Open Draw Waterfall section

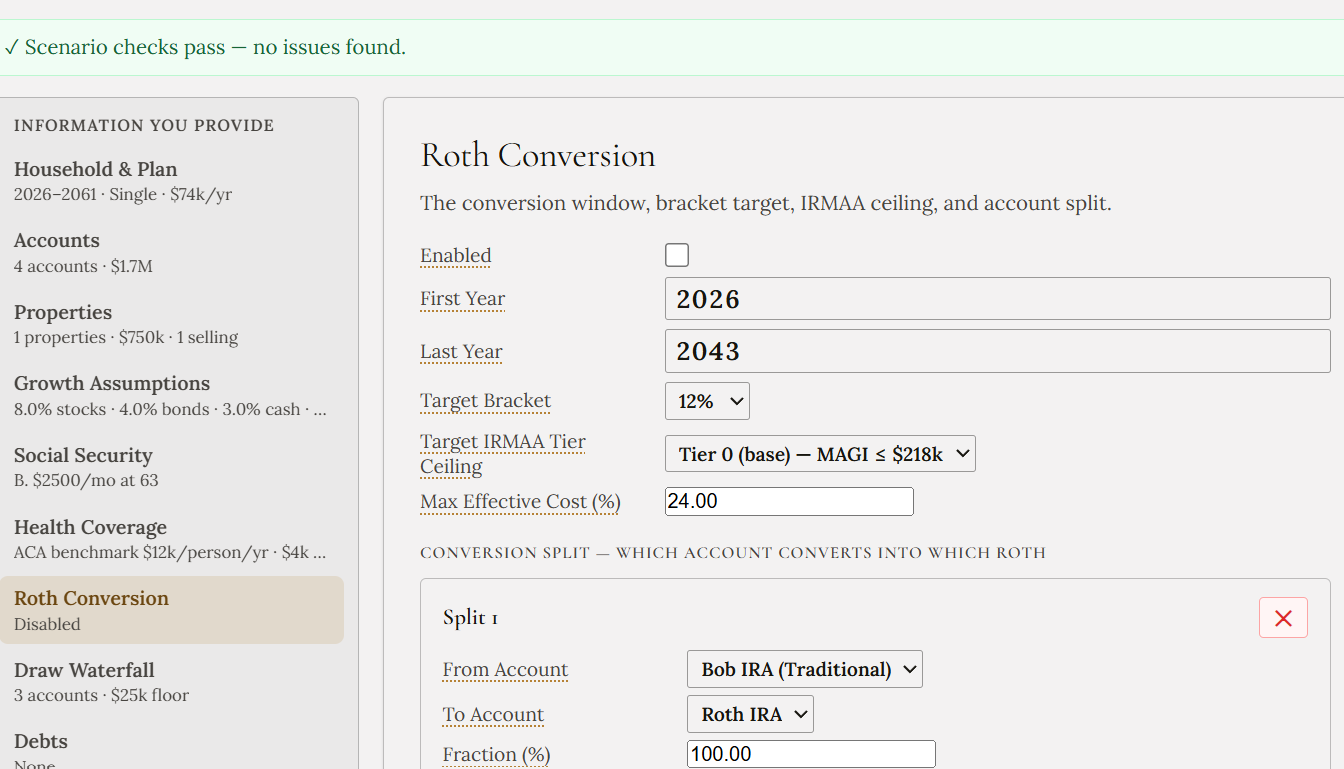pyautogui.click(x=172, y=682)
